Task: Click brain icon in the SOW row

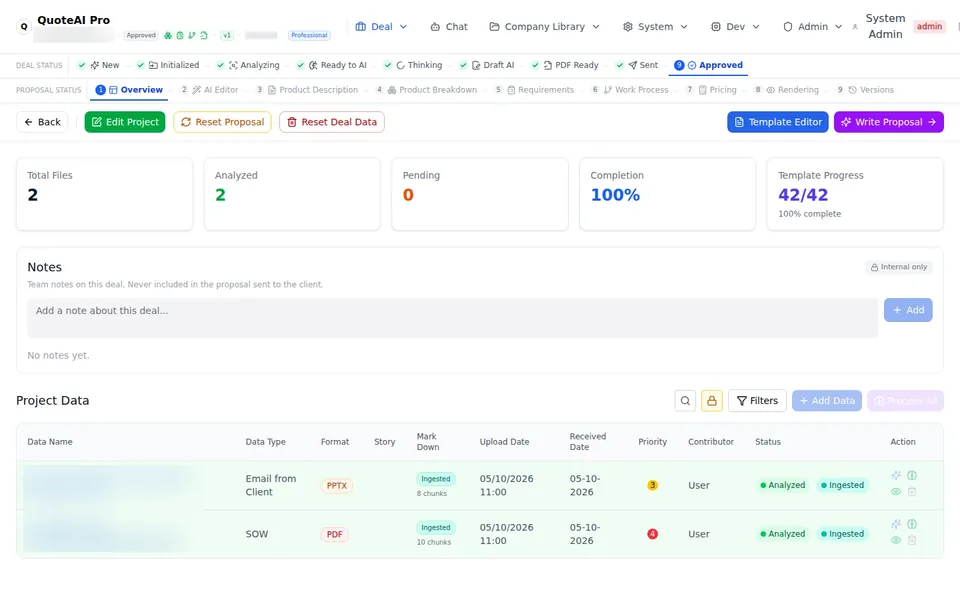Action: click(912, 524)
